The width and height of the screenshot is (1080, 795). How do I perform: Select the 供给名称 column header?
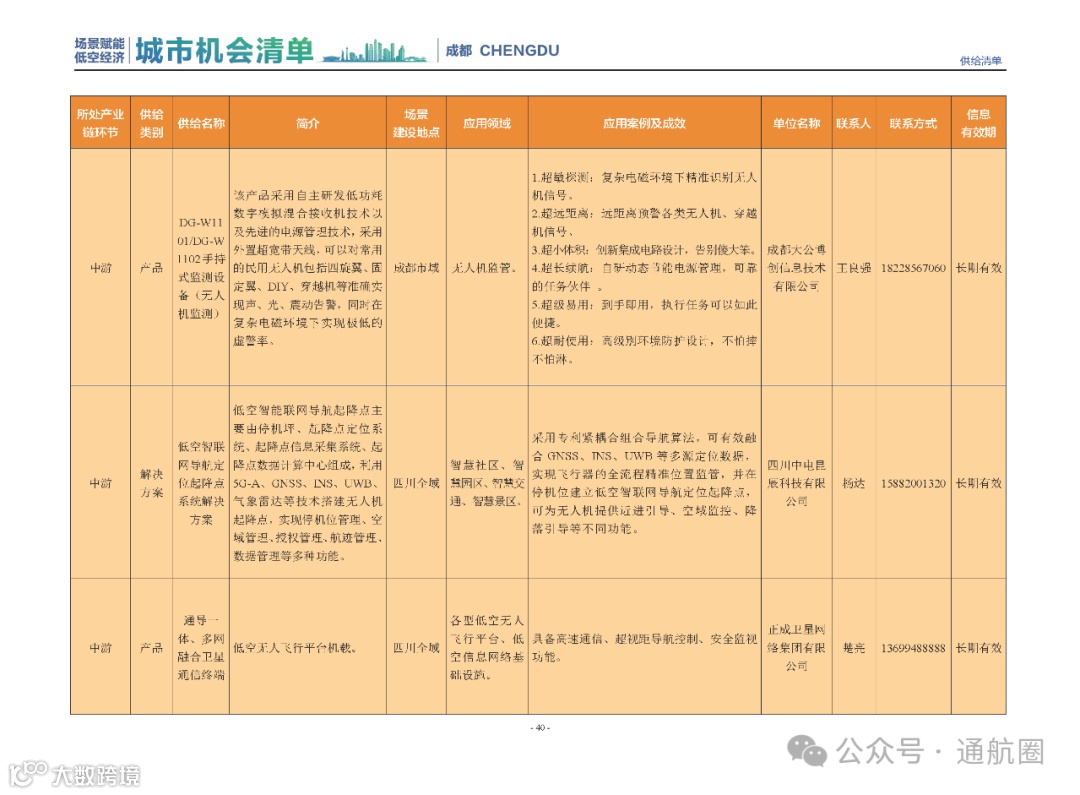pyautogui.click(x=201, y=123)
